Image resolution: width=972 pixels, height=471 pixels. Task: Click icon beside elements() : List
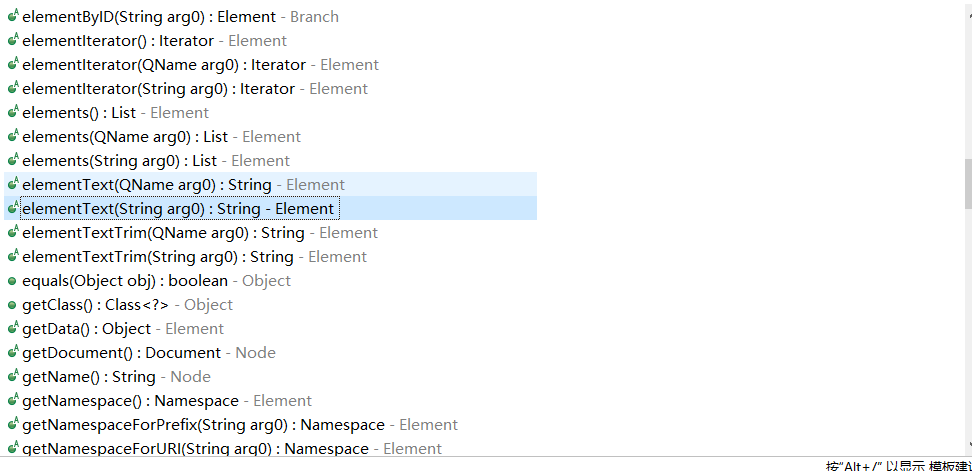coord(12,113)
